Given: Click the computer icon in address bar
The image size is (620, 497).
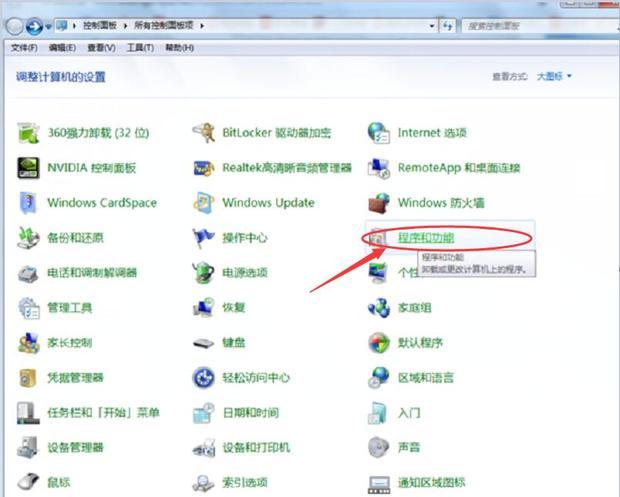Looking at the screenshot, I should pos(62,26).
